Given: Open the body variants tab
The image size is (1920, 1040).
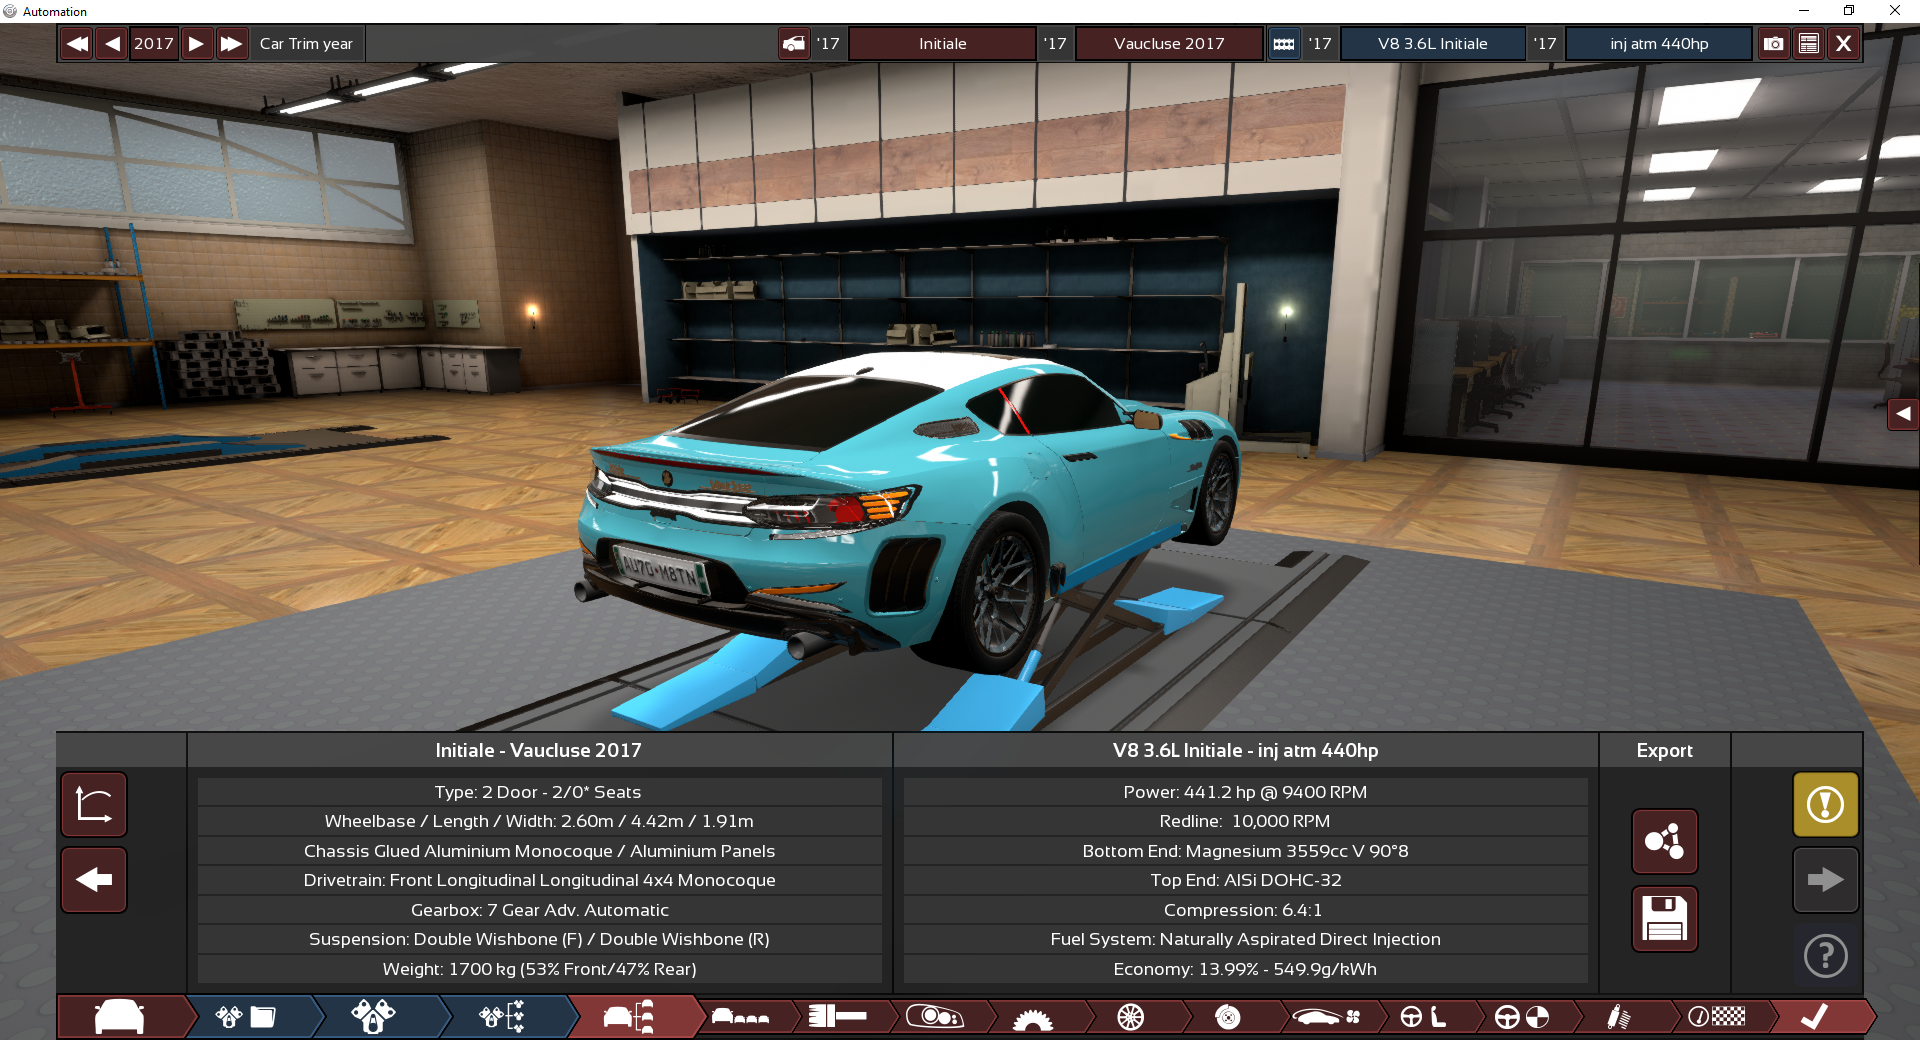Looking at the screenshot, I should pyautogui.click(x=740, y=1017).
